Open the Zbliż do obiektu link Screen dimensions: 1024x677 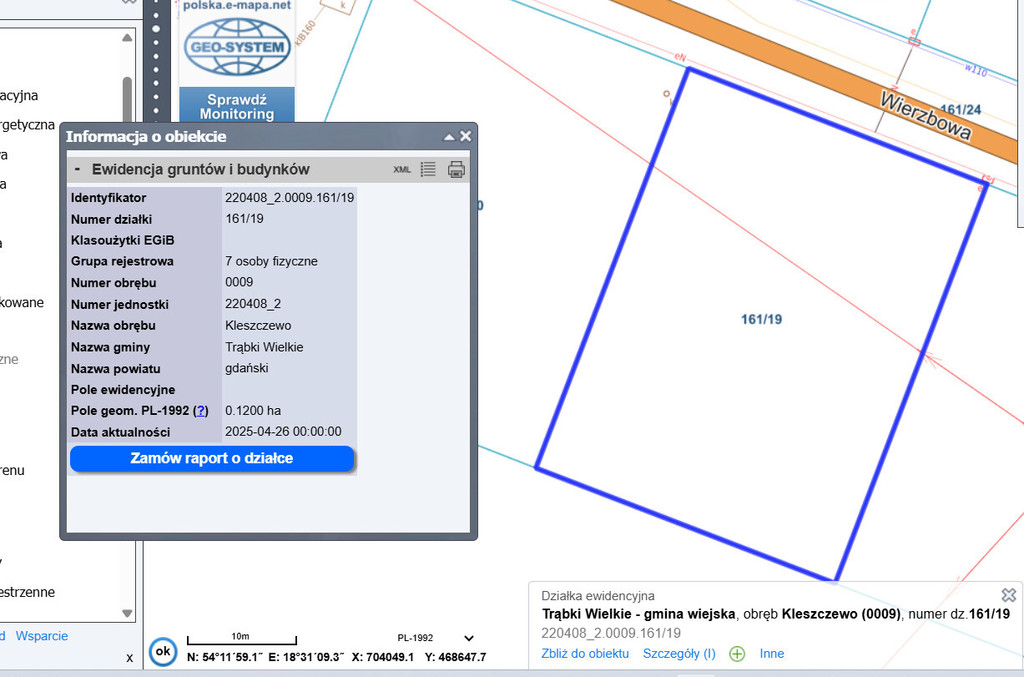tap(585, 654)
